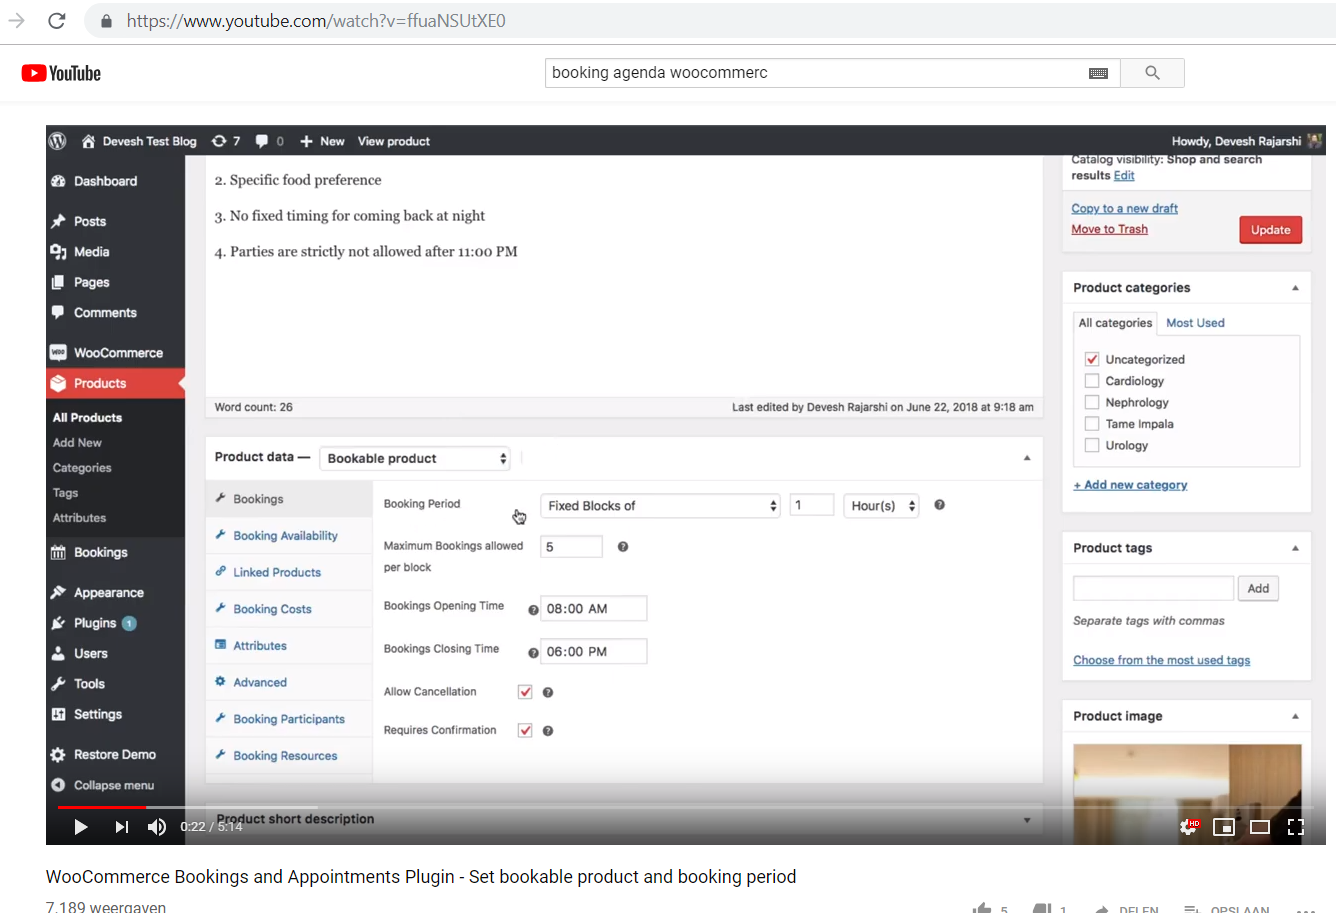Collapse the Product tags panel
The image size is (1336, 913).
1295,548
